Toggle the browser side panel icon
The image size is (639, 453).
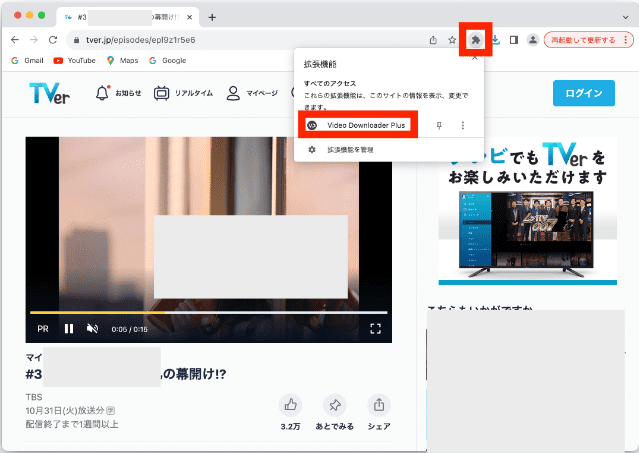[x=514, y=40]
